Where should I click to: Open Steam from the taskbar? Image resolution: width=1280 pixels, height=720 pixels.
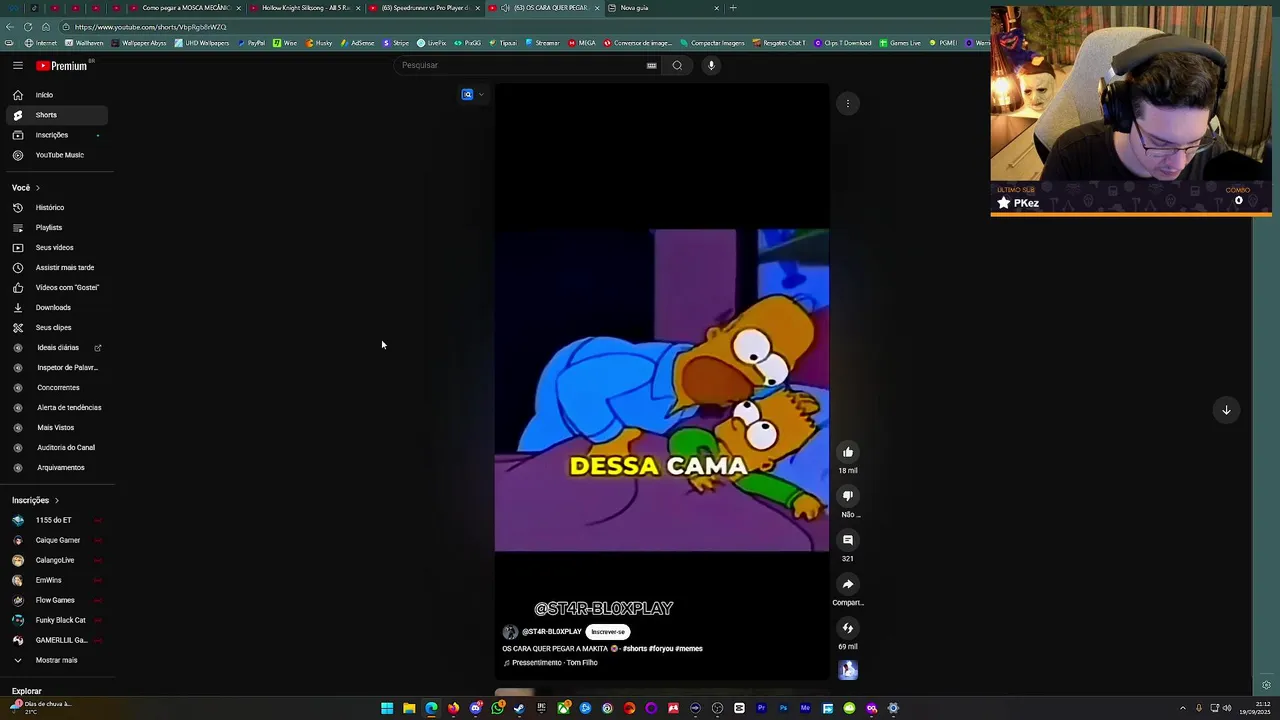[519, 709]
